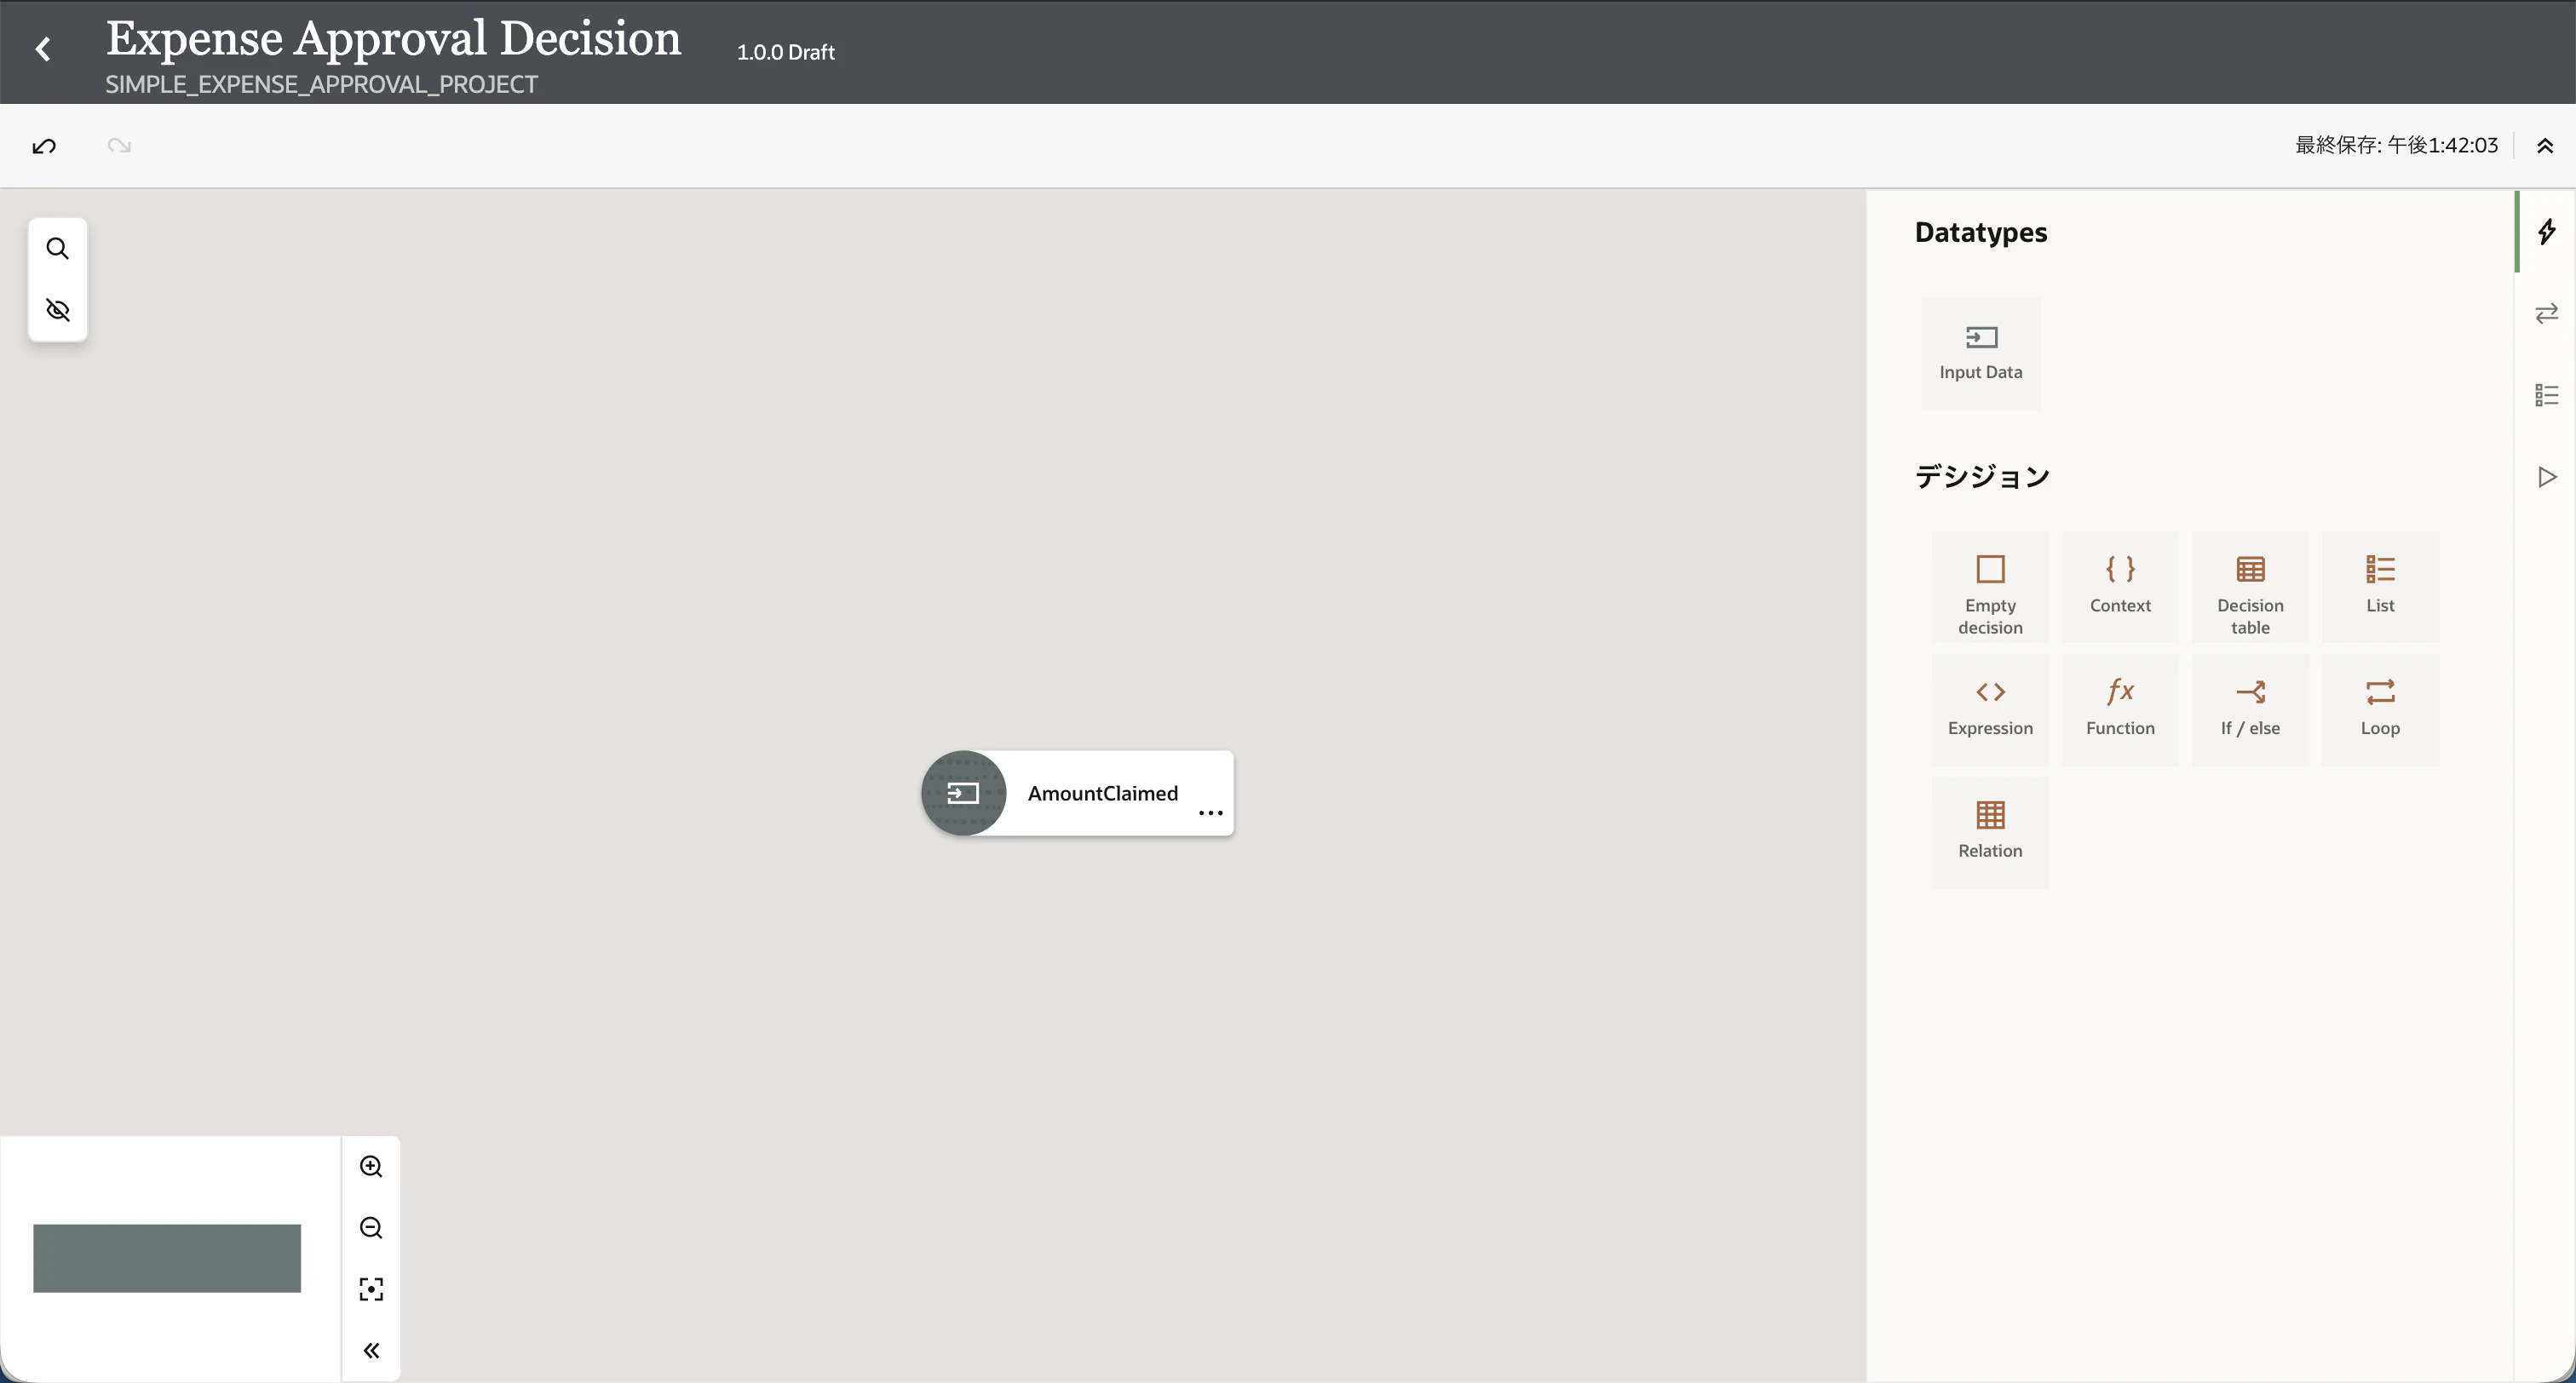Pick the Empty decision type
Viewport: 2576px width, 1383px height.
tap(1990, 587)
